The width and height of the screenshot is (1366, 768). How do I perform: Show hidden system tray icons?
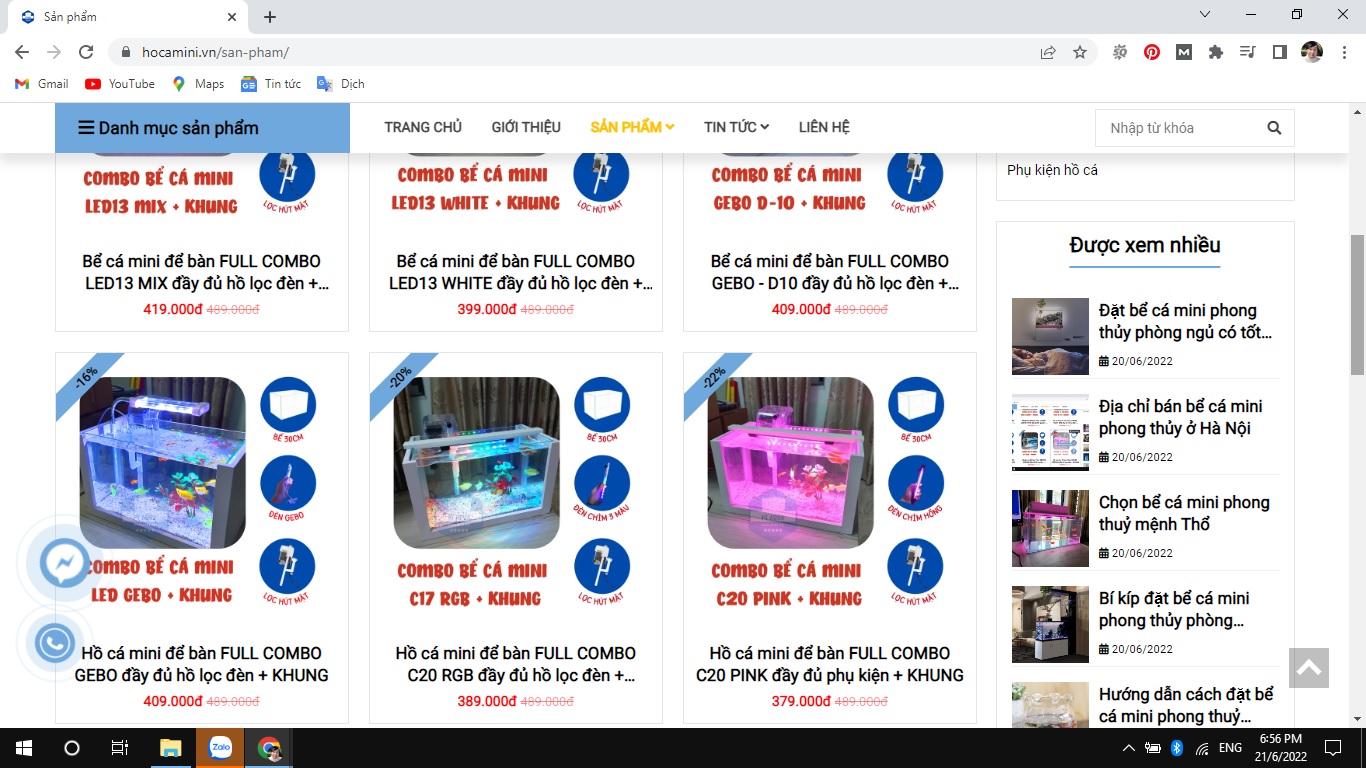pos(1129,748)
